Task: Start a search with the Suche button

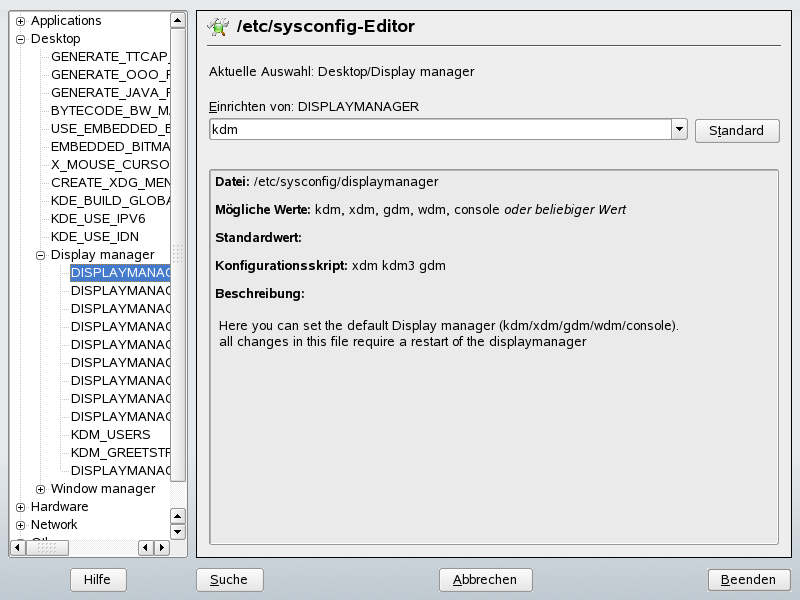Action: (x=229, y=579)
